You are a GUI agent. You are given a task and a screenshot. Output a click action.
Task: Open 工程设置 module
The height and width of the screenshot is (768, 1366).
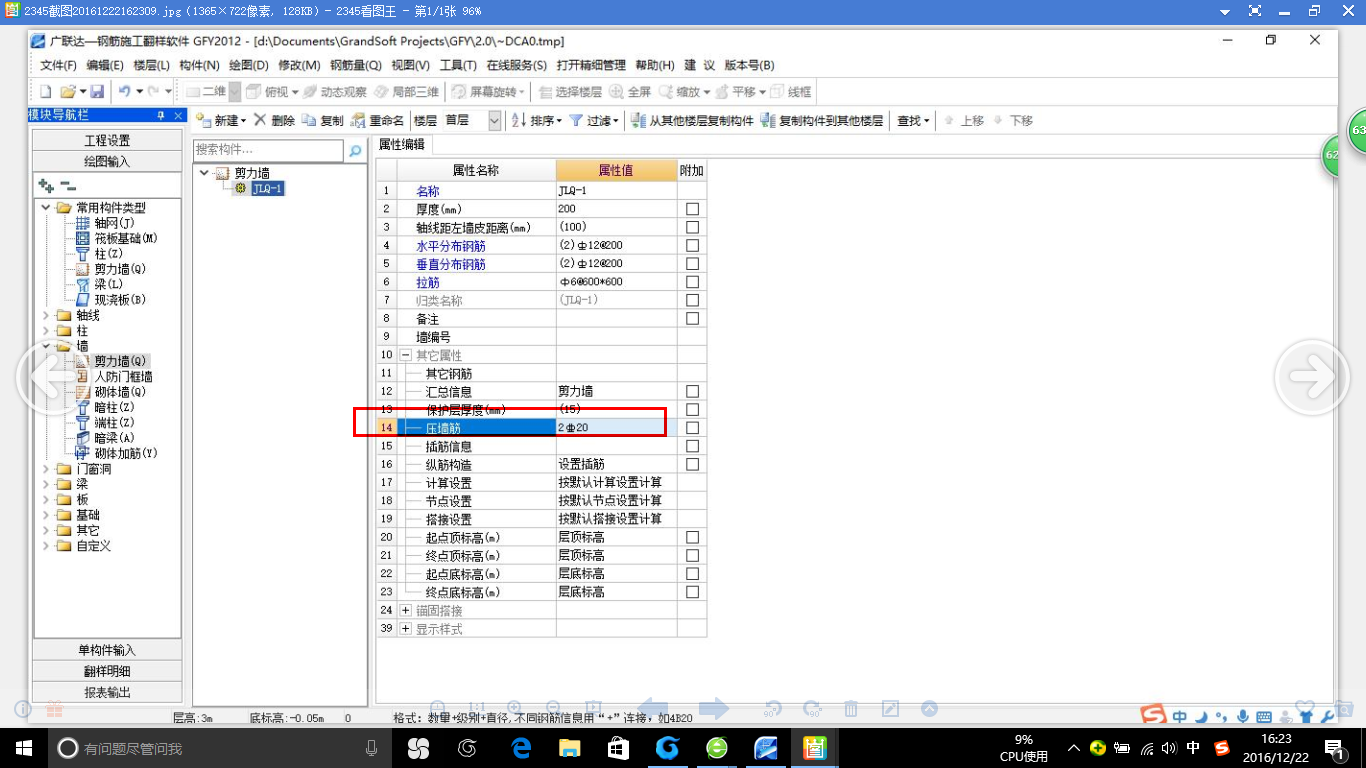[107, 140]
